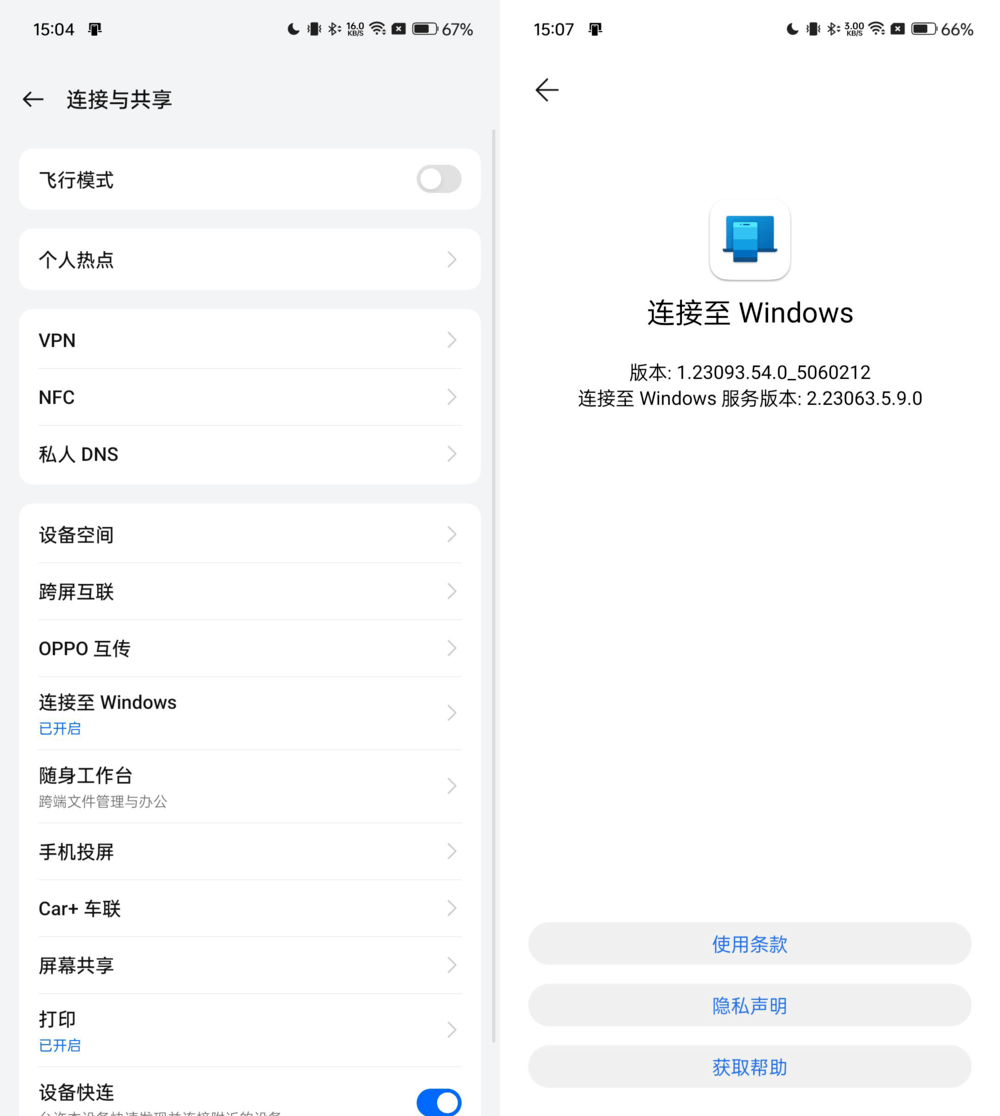Tap the 版本: 1.23093.54.0_5060212 text
The image size is (1000, 1116).
tap(749, 372)
